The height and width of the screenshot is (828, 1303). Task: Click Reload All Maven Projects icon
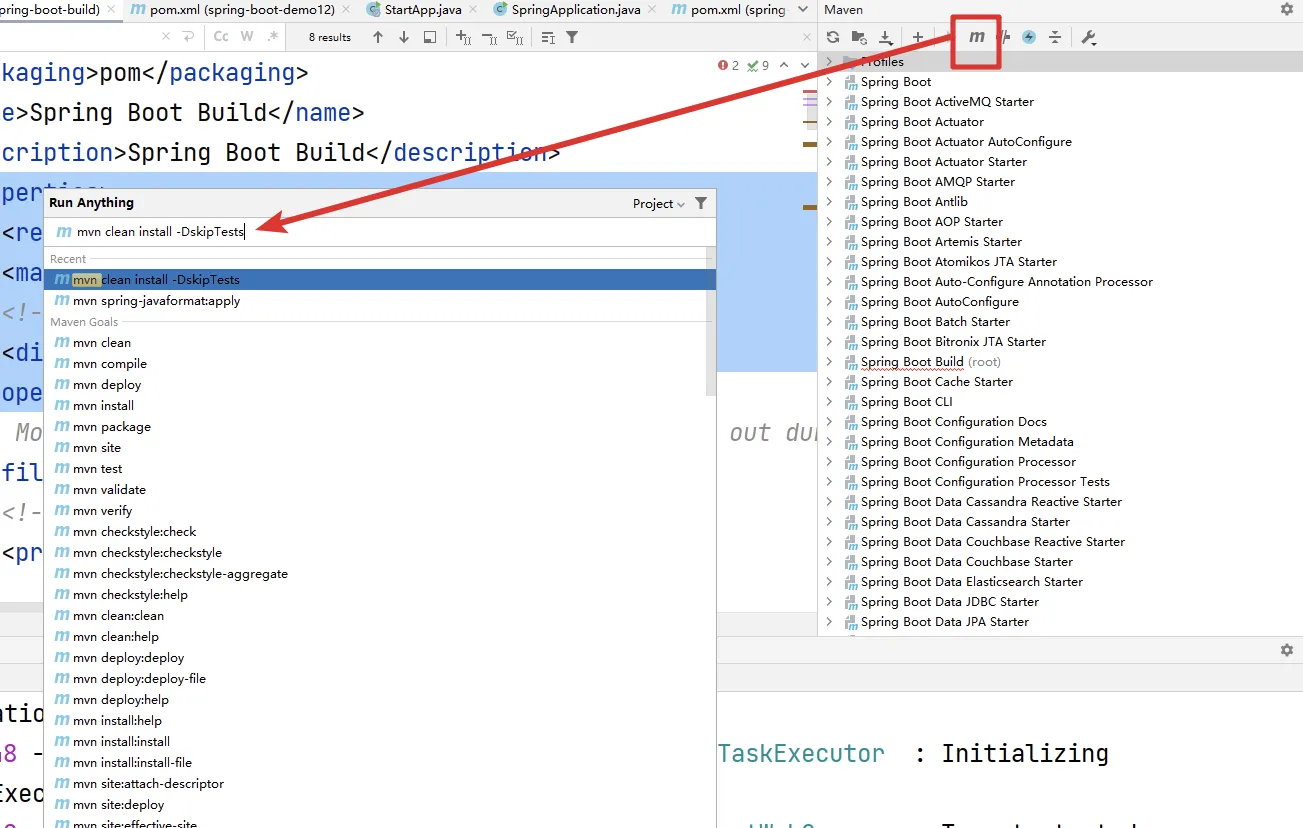click(832, 37)
